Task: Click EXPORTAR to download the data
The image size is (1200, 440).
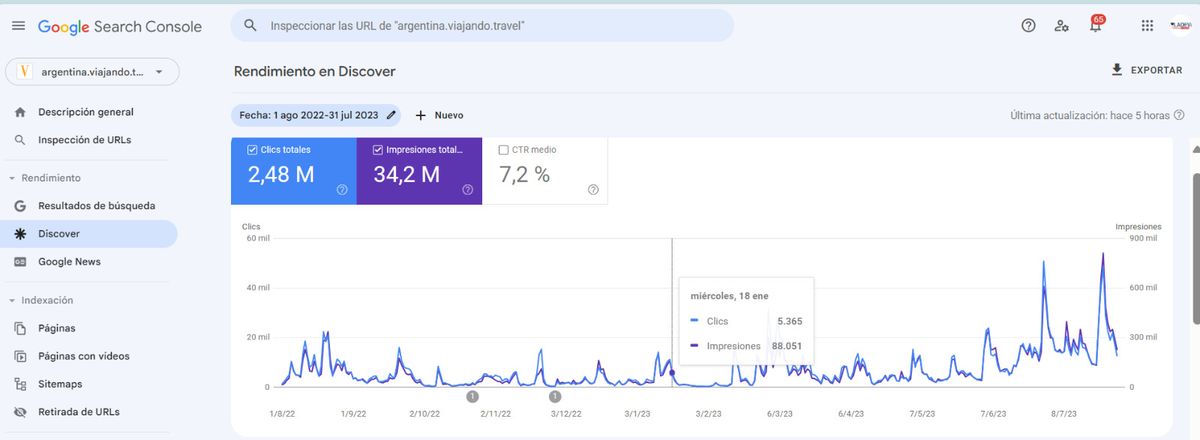Action: coord(1146,70)
